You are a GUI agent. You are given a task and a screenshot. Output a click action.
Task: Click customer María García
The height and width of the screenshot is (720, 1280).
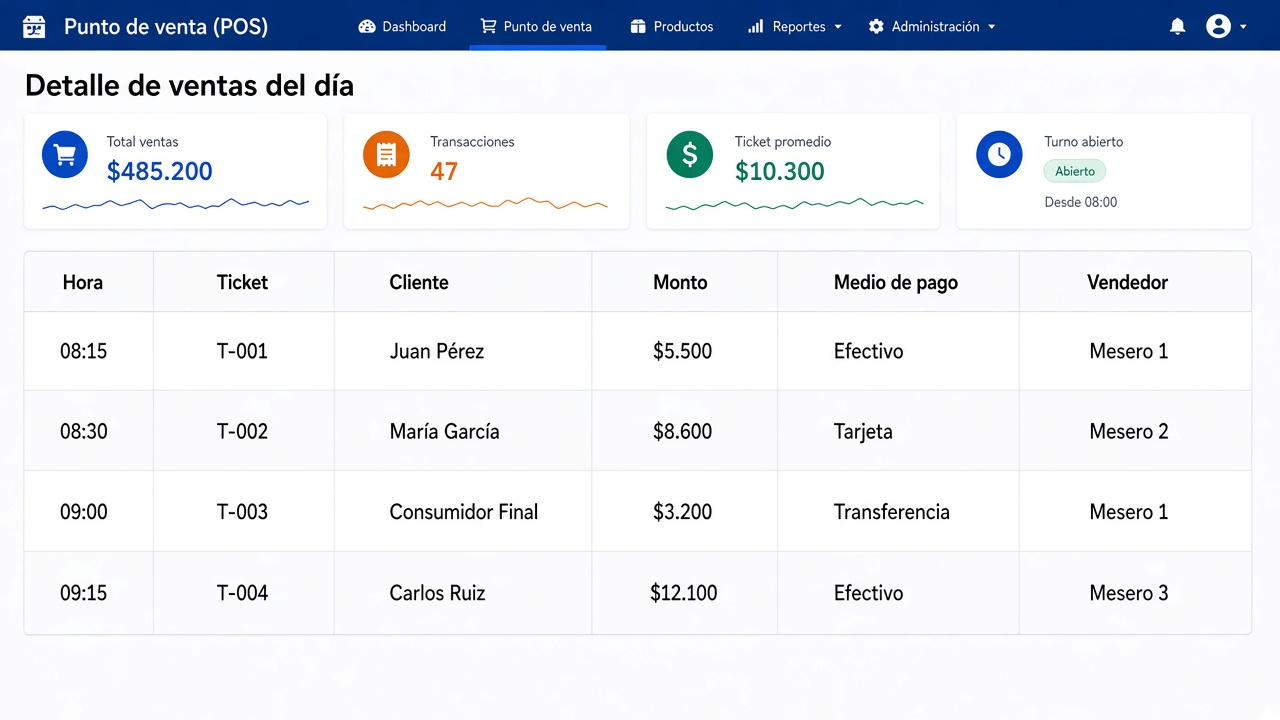pos(444,431)
